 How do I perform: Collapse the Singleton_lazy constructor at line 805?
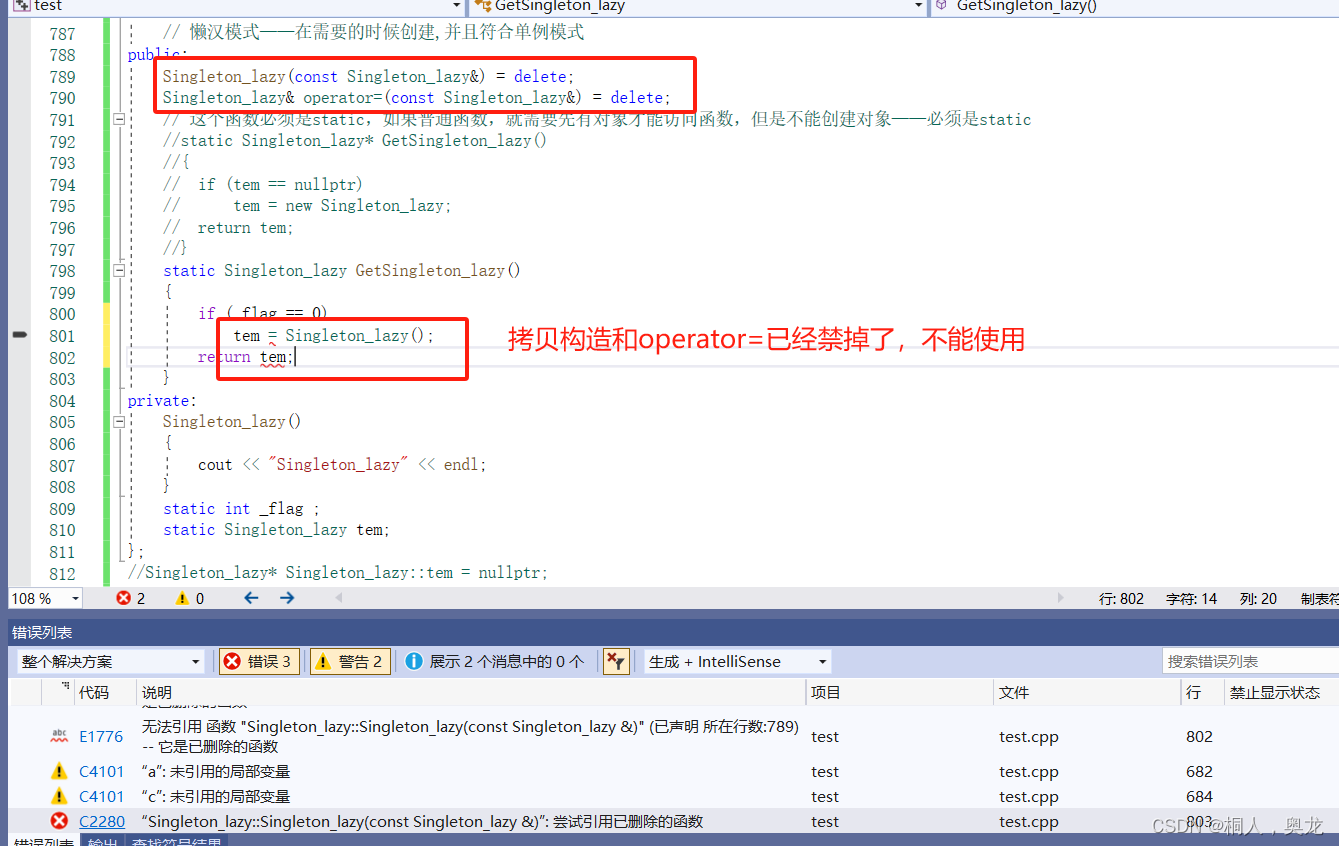pyautogui.click(x=119, y=421)
